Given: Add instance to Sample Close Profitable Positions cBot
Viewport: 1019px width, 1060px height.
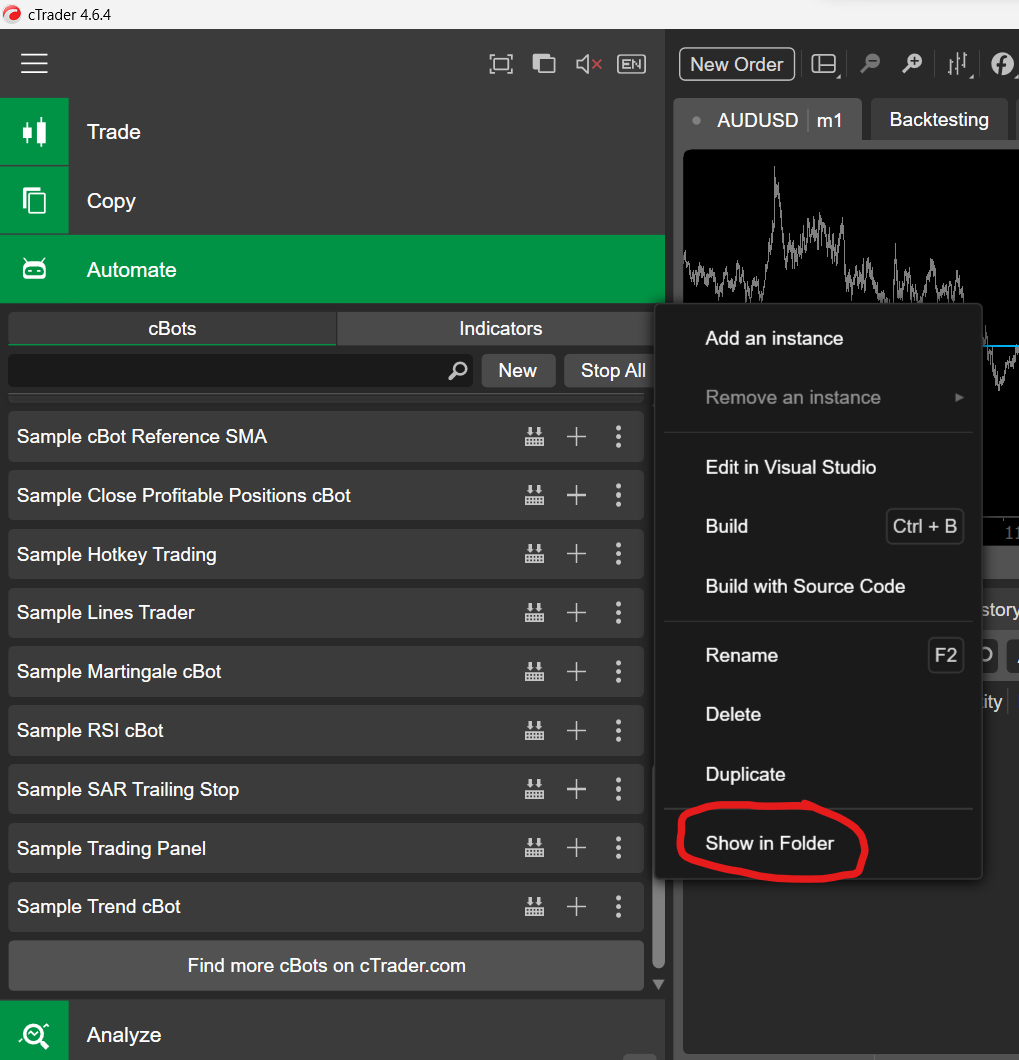Looking at the screenshot, I should (x=576, y=496).
